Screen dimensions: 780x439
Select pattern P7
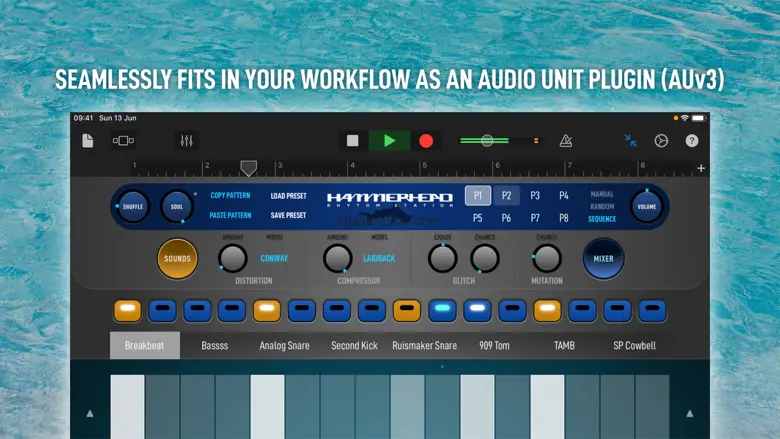coord(535,218)
